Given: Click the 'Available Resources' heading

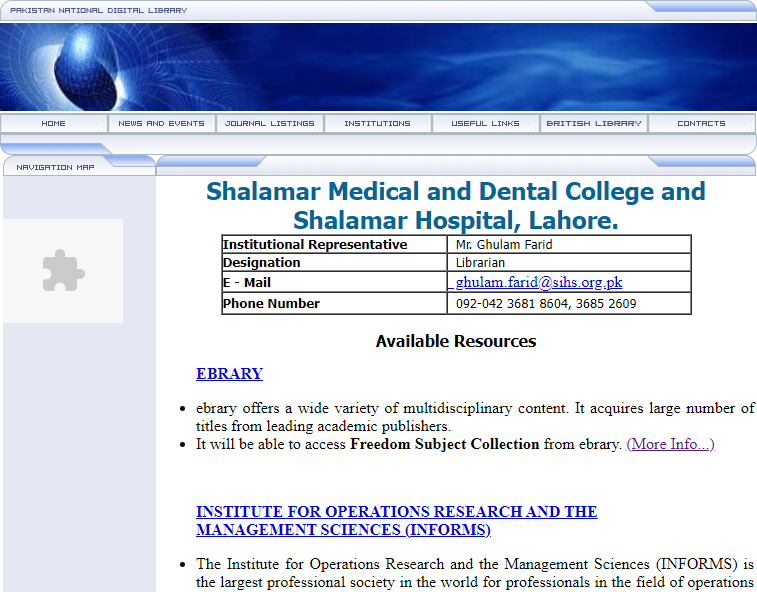Looking at the screenshot, I should (x=456, y=341).
